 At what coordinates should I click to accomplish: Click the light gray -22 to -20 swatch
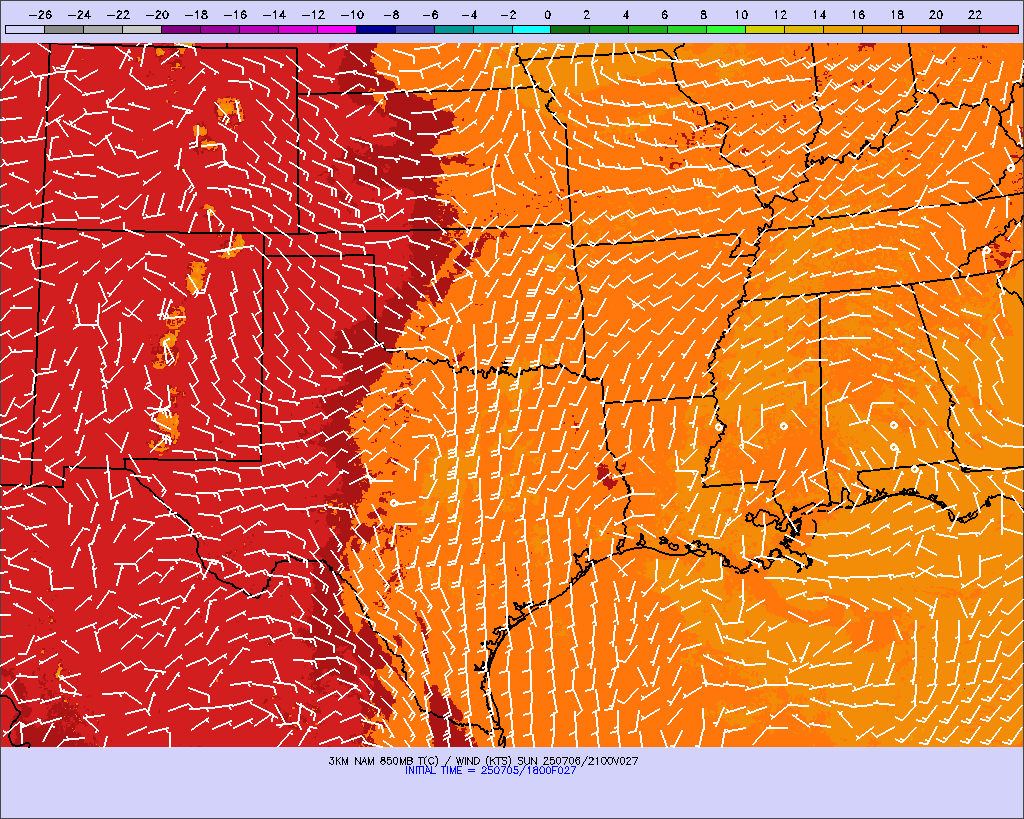point(142,29)
